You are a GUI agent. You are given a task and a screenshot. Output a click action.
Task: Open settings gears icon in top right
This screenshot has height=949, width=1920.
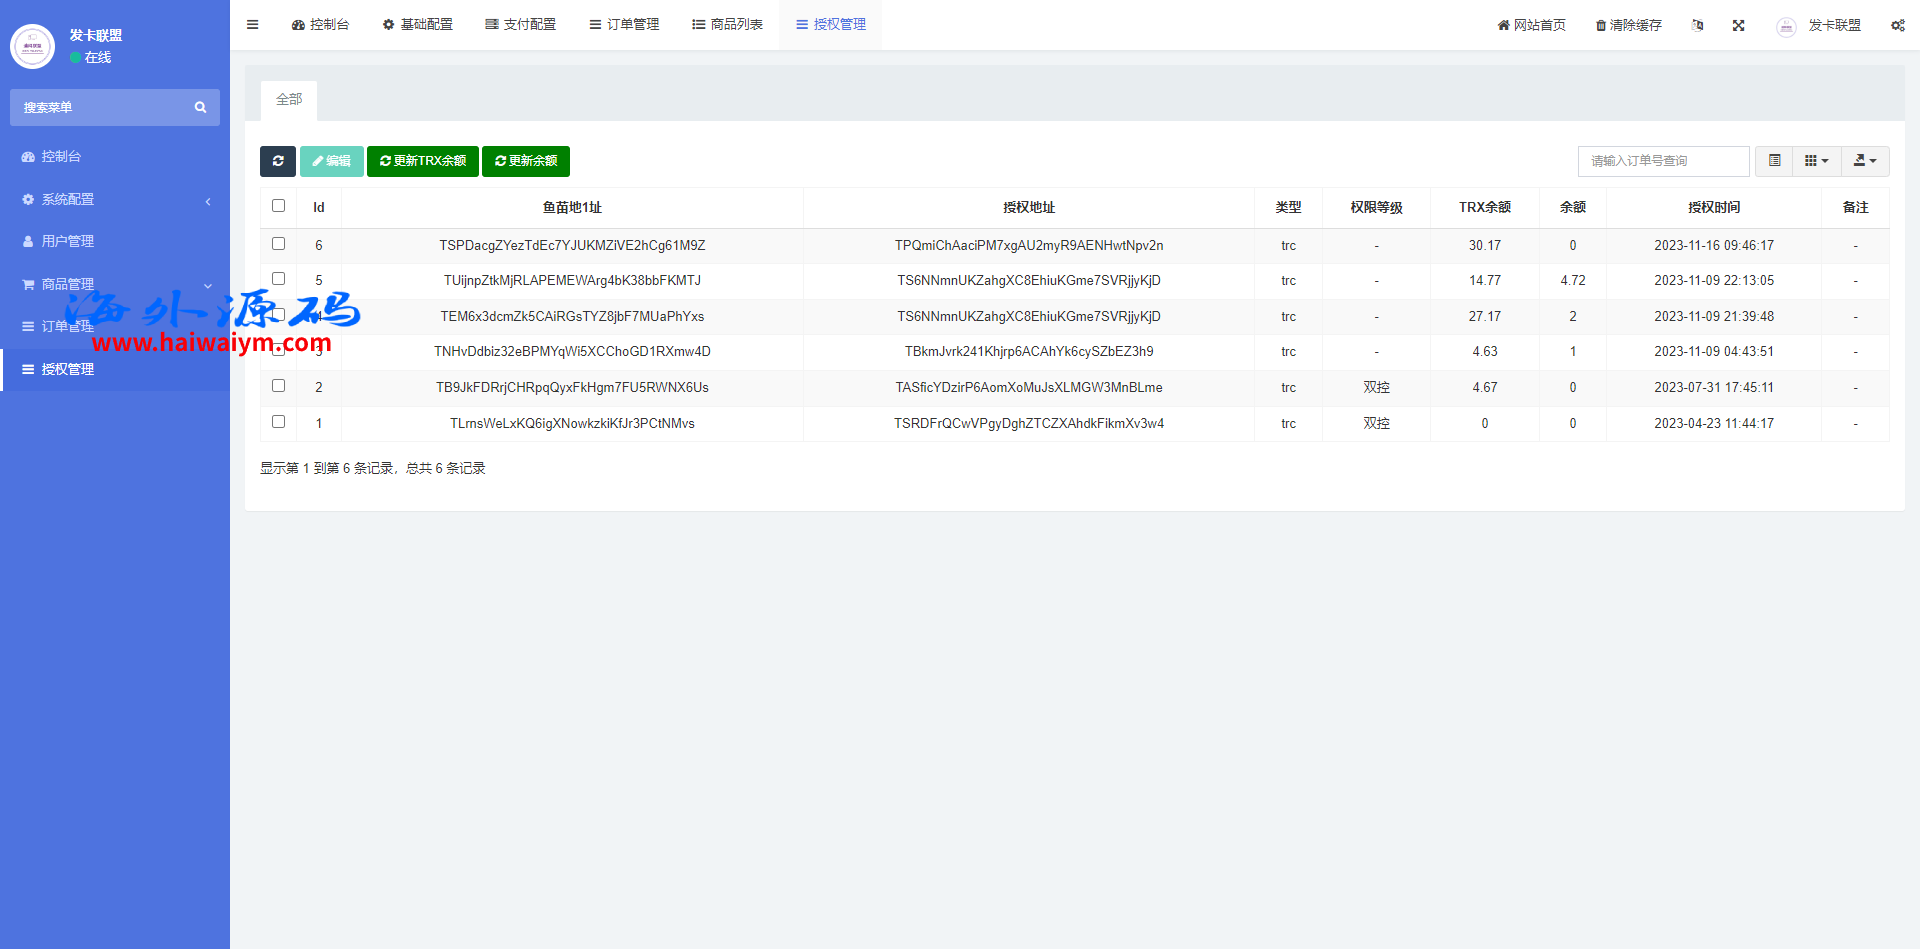click(1897, 26)
